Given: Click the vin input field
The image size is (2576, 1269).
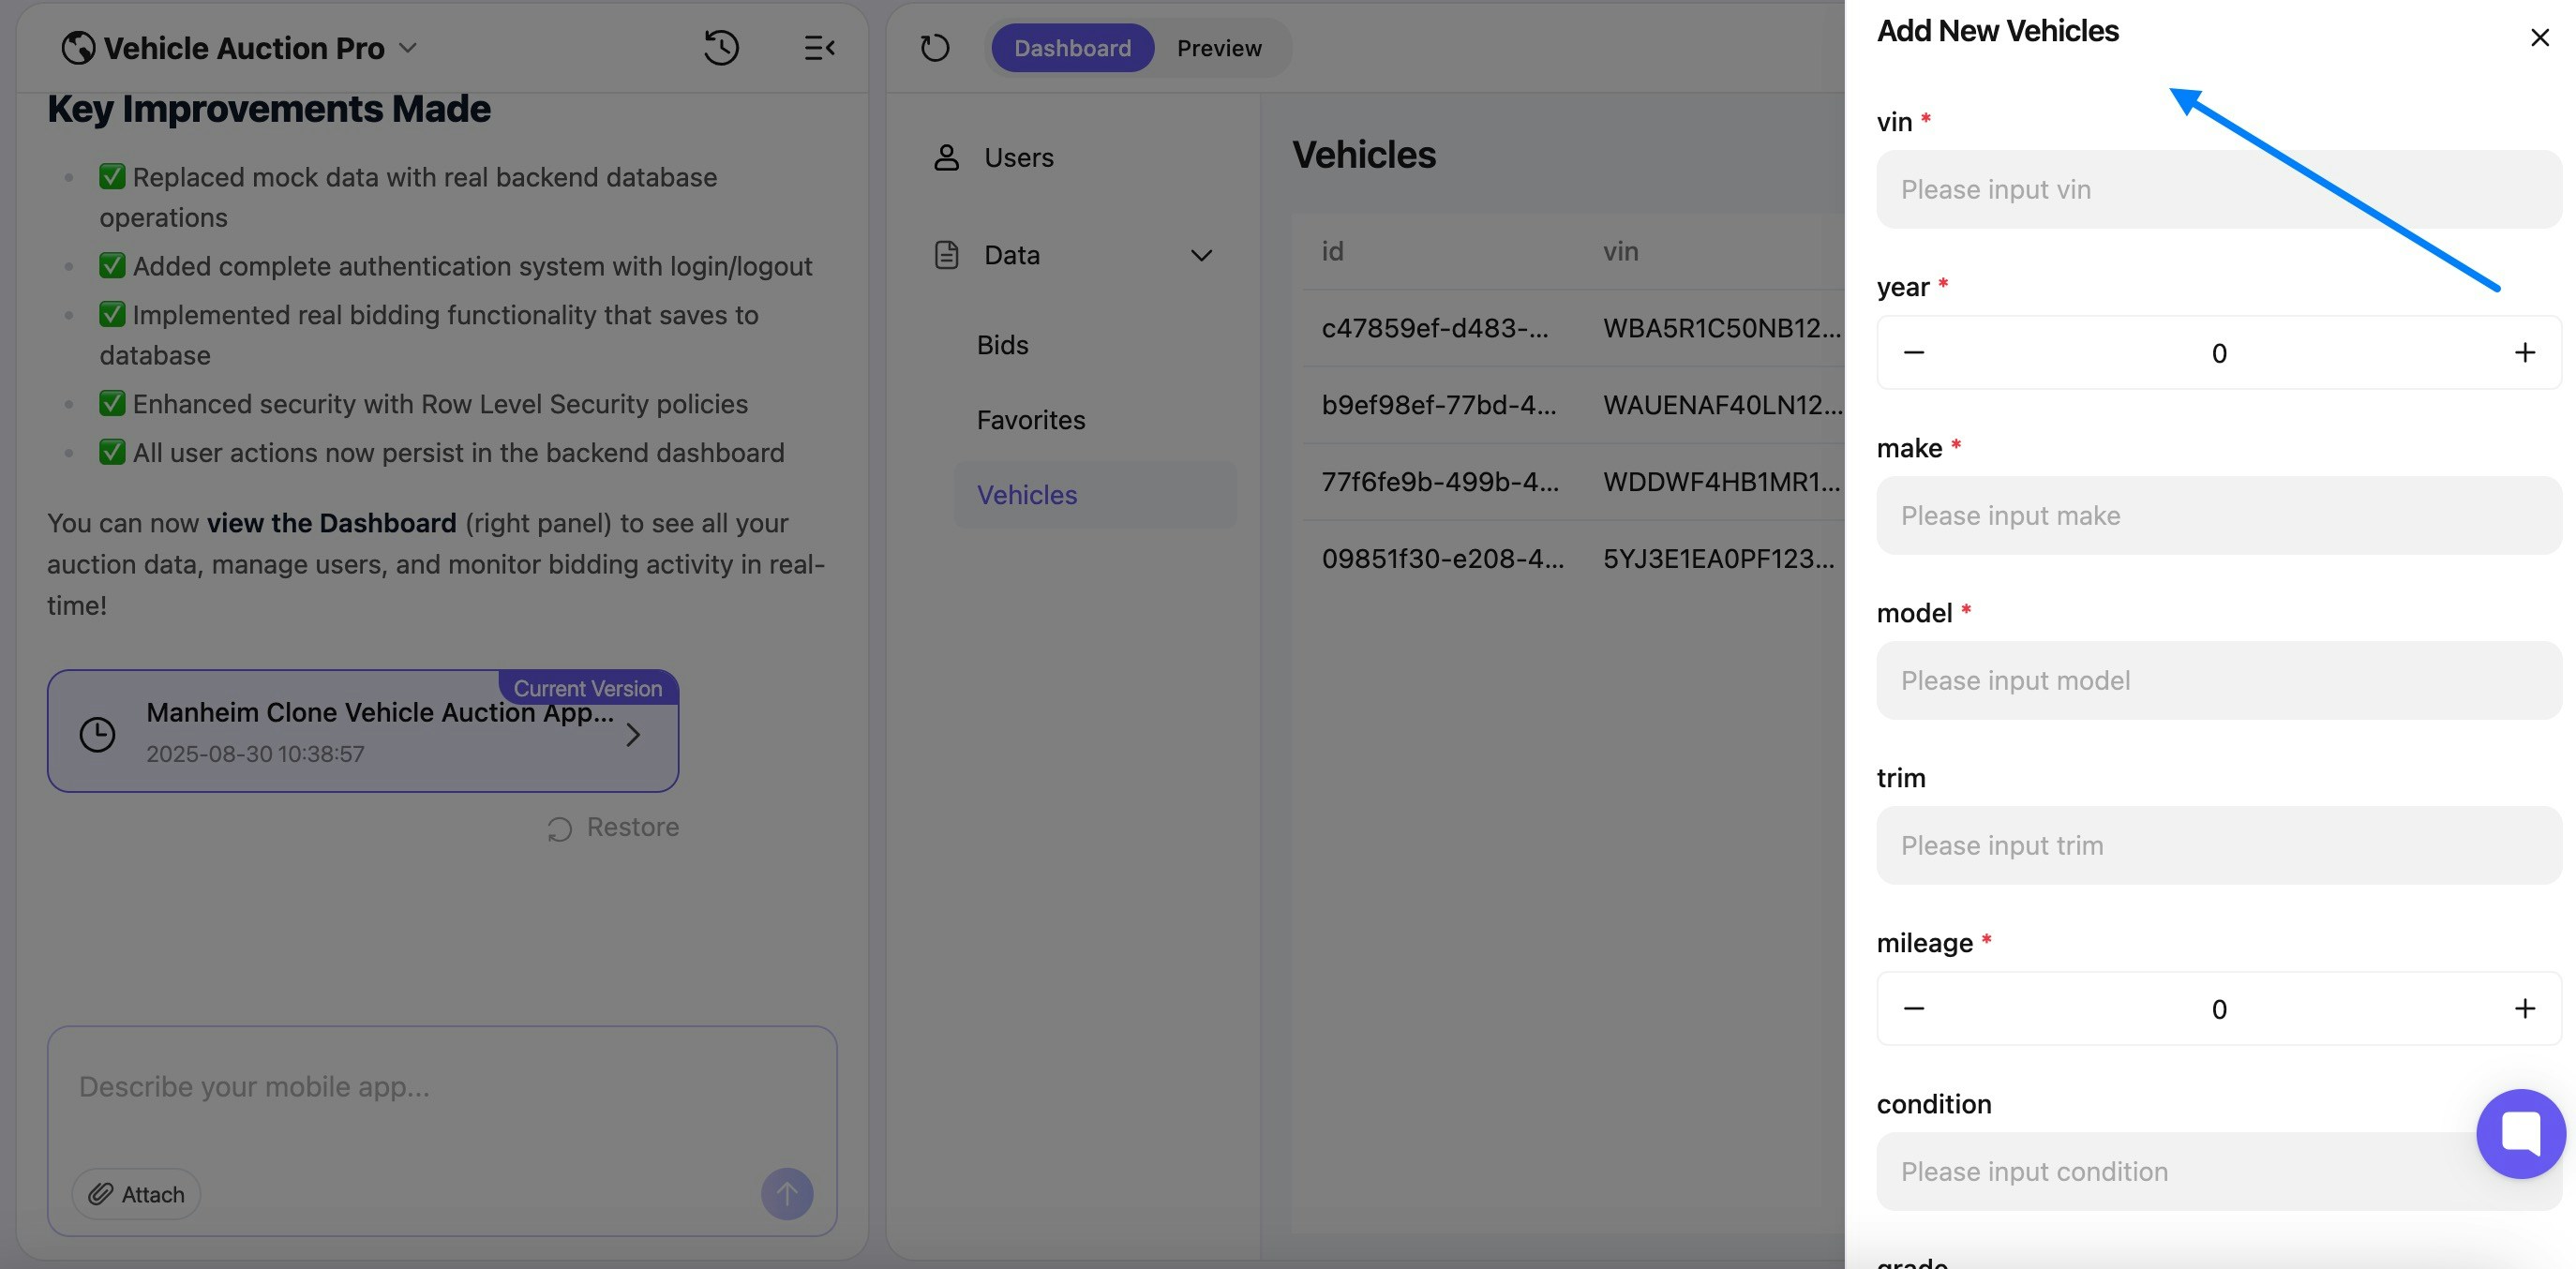Looking at the screenshot, I should 2218,189.
